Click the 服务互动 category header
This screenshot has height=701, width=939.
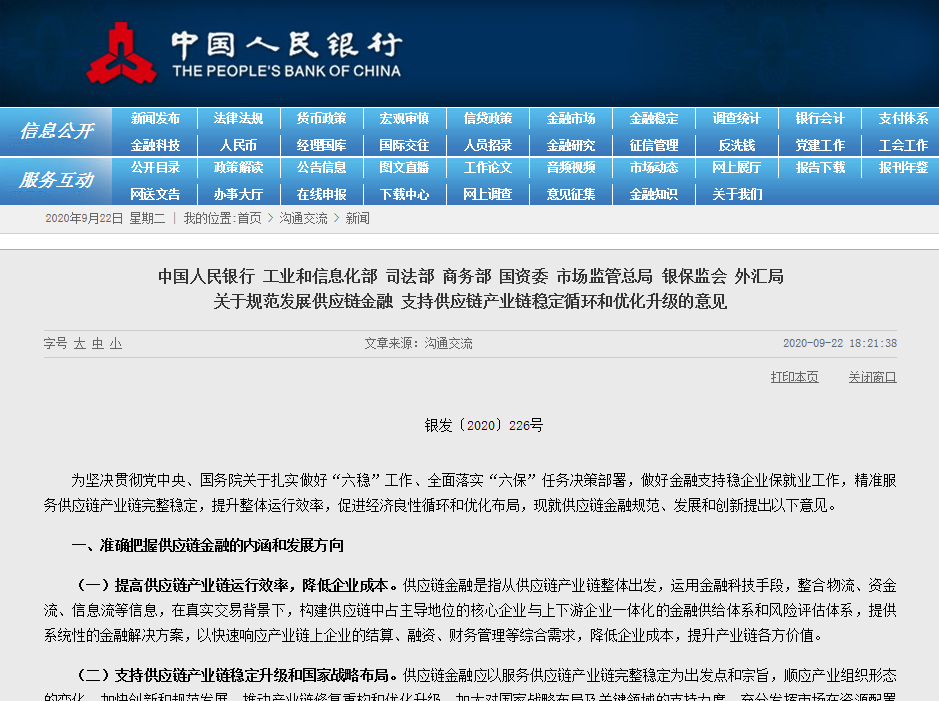click(56, 180)
